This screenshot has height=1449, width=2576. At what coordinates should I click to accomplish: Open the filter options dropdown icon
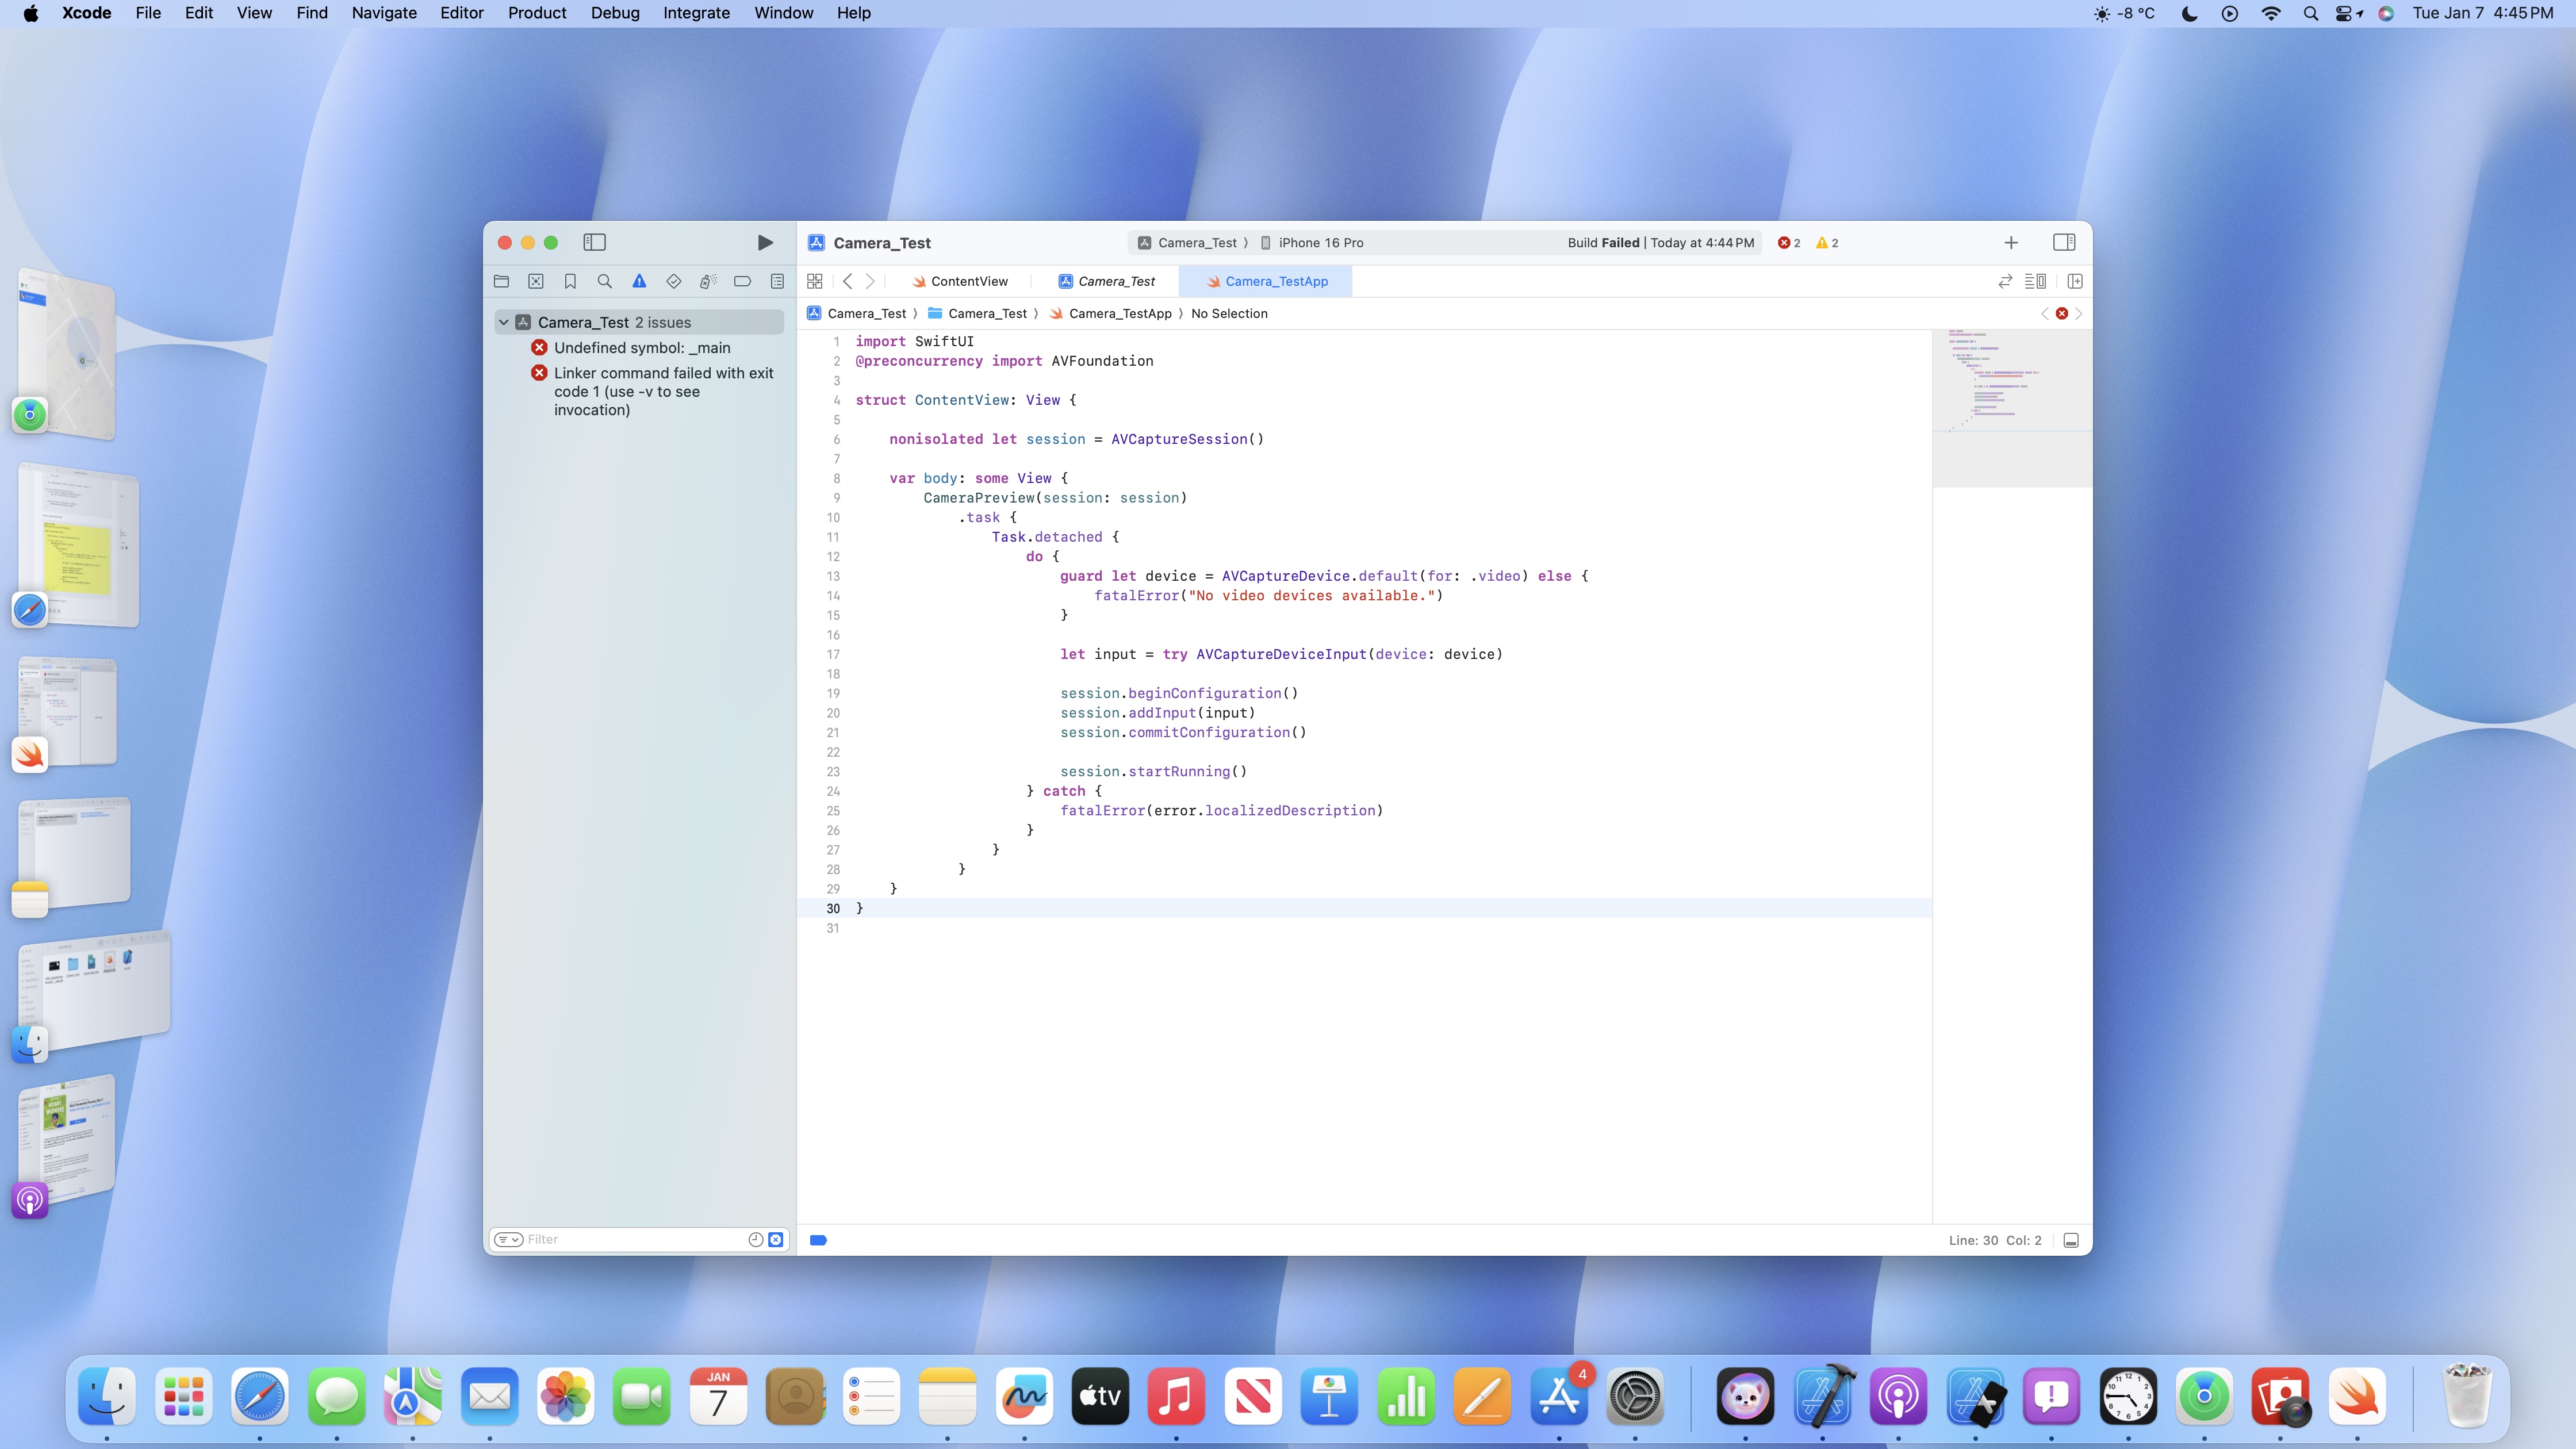(x=509, y=1239)
